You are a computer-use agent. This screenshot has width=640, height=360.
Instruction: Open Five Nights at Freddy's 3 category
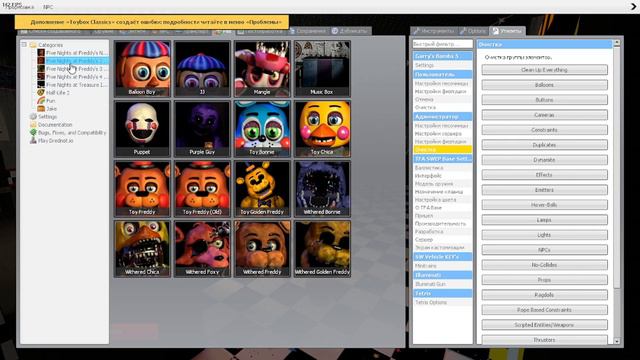click(x=73, y=69)
